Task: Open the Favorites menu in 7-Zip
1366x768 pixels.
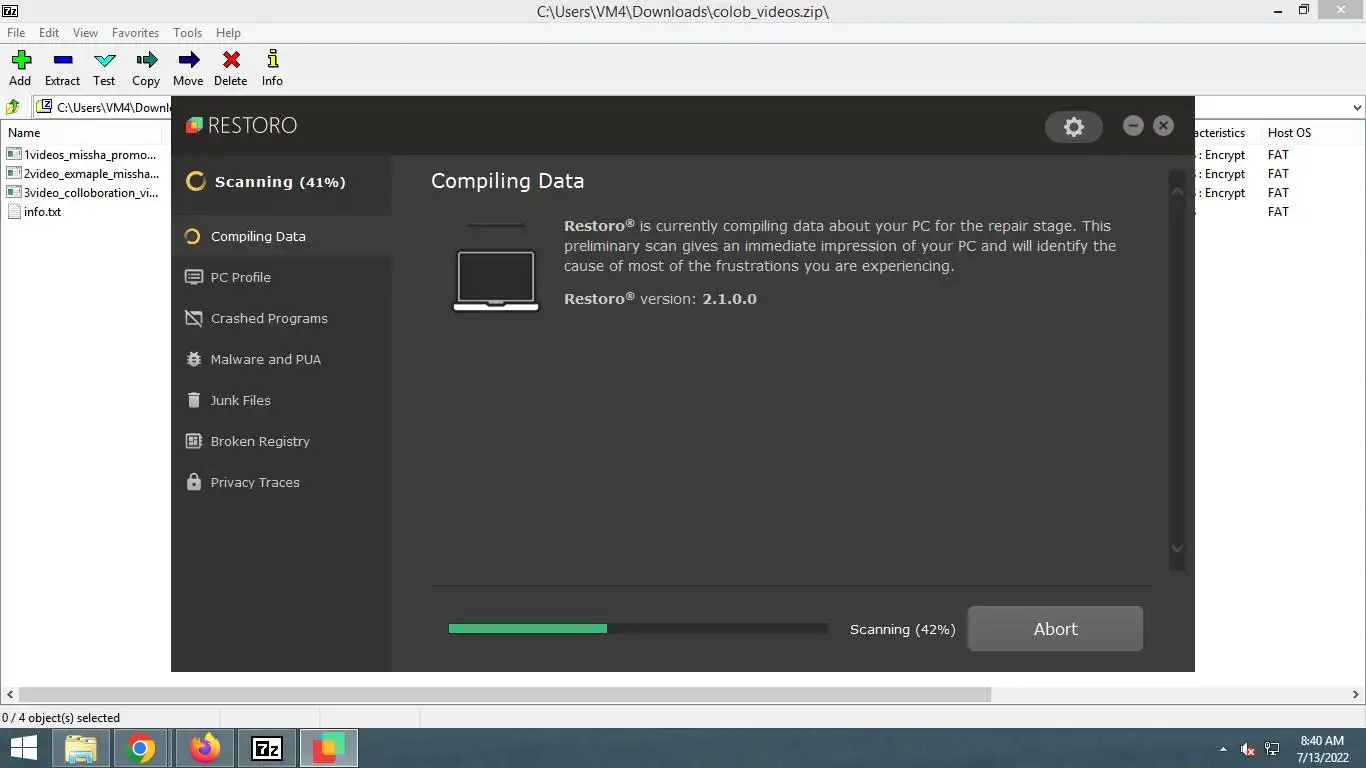Action: click(135, 33)
